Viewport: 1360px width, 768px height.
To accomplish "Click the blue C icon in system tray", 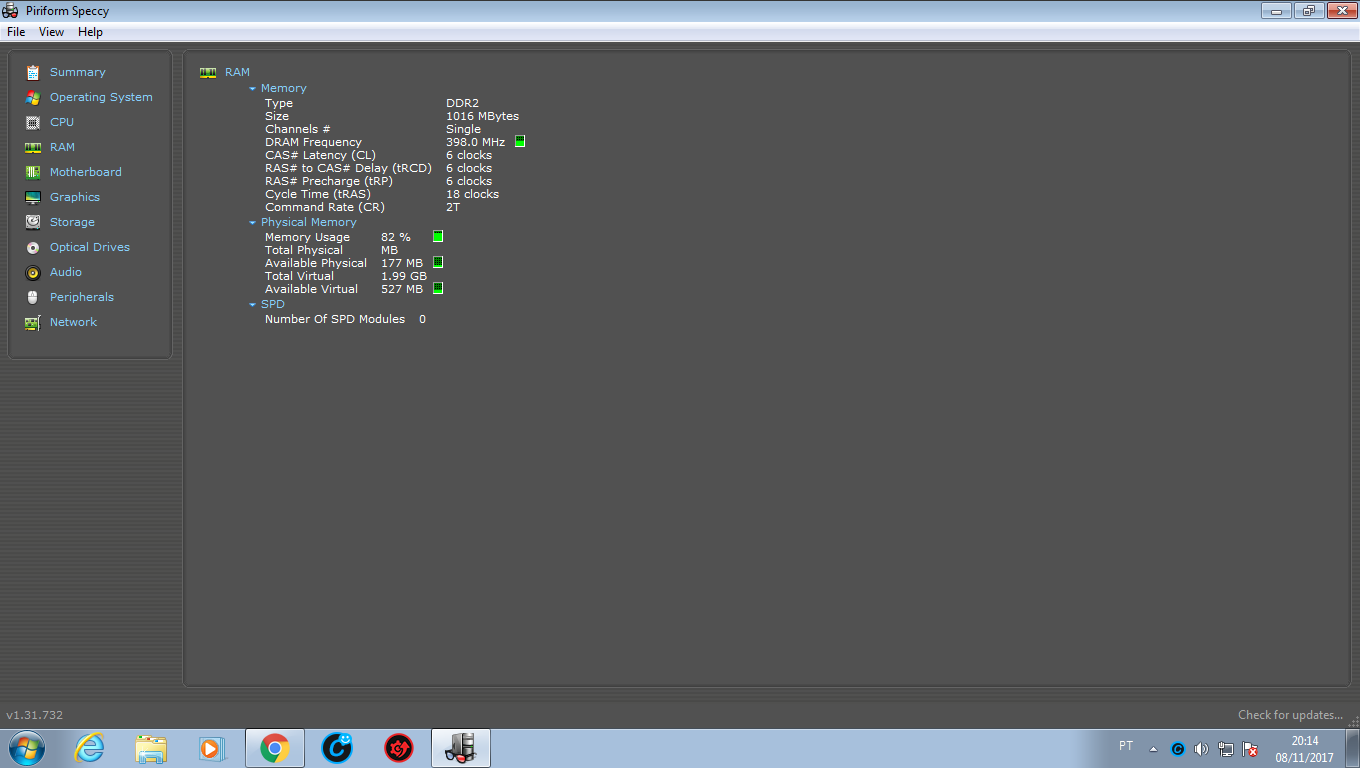I will 1178,748.
